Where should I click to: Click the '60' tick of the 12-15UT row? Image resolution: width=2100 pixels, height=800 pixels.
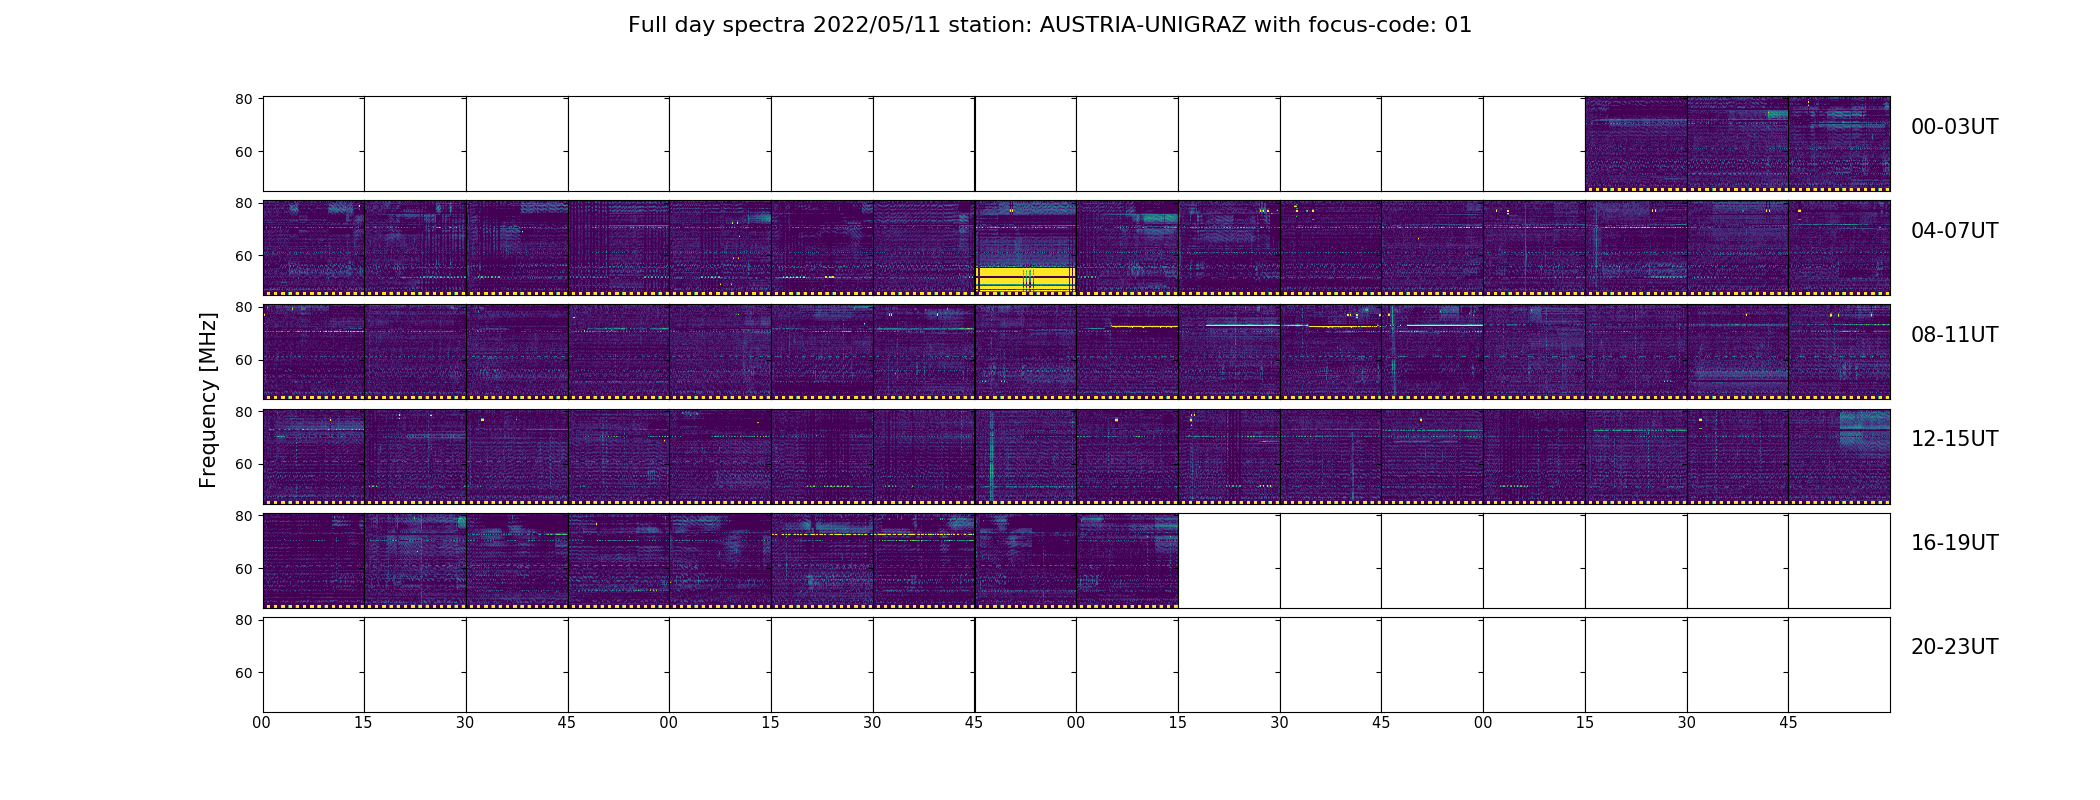pyautogui.click(x=243, y=464)
